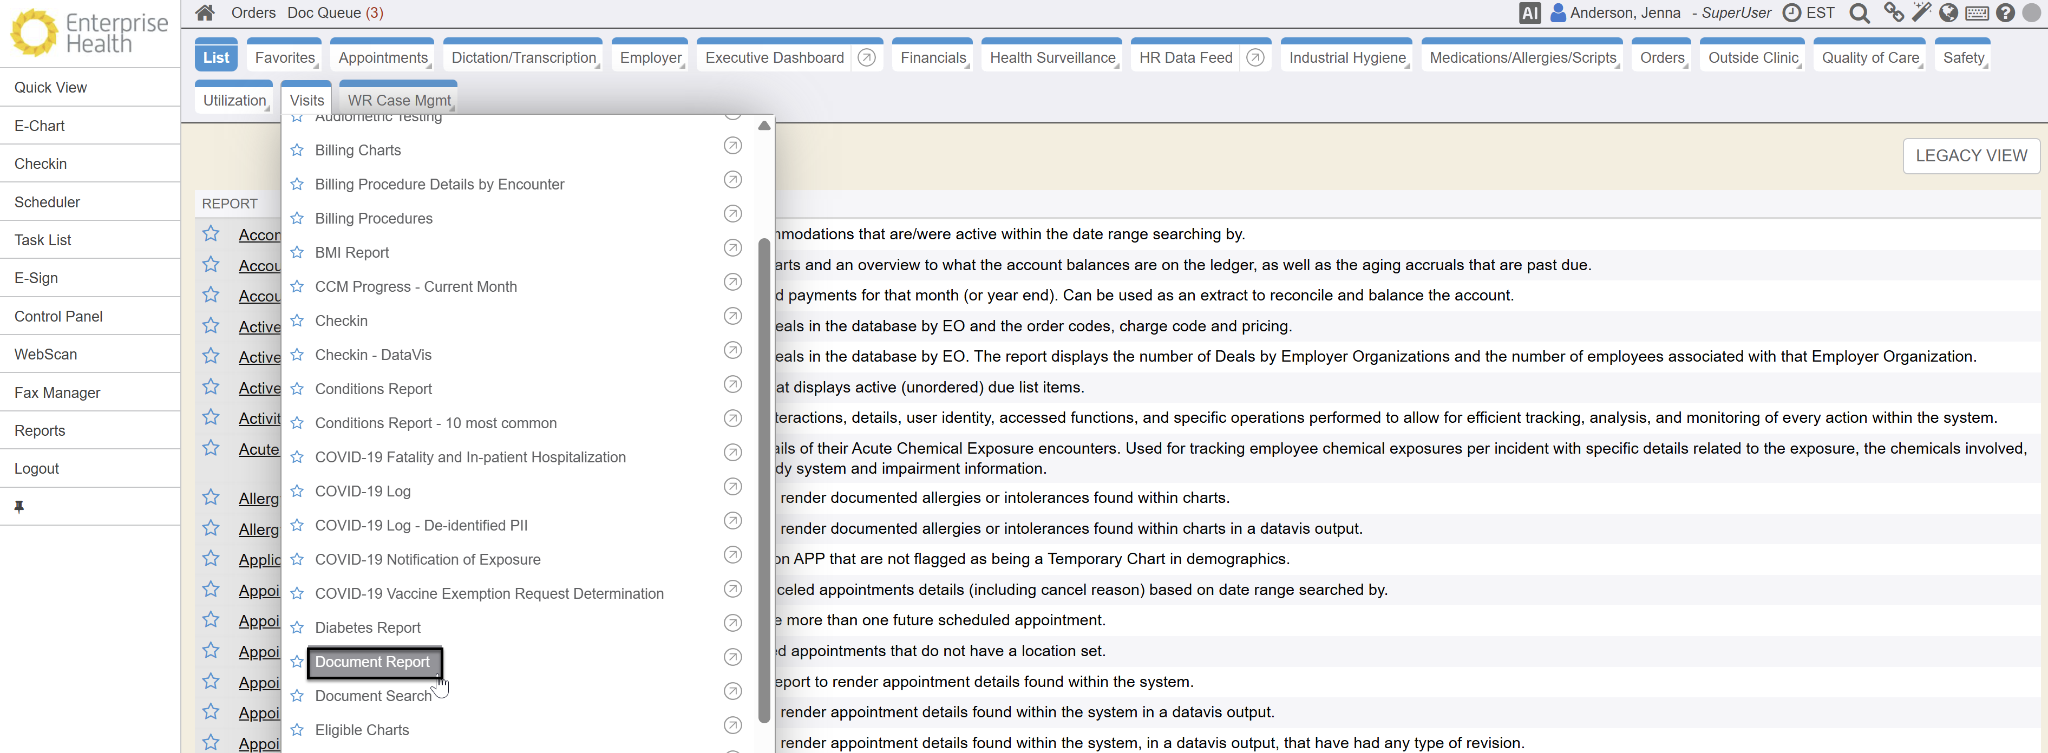The height and width of the screenshot is (753, 2048).
Task: Click the home icon in top bar
Action: click(205, 13)
